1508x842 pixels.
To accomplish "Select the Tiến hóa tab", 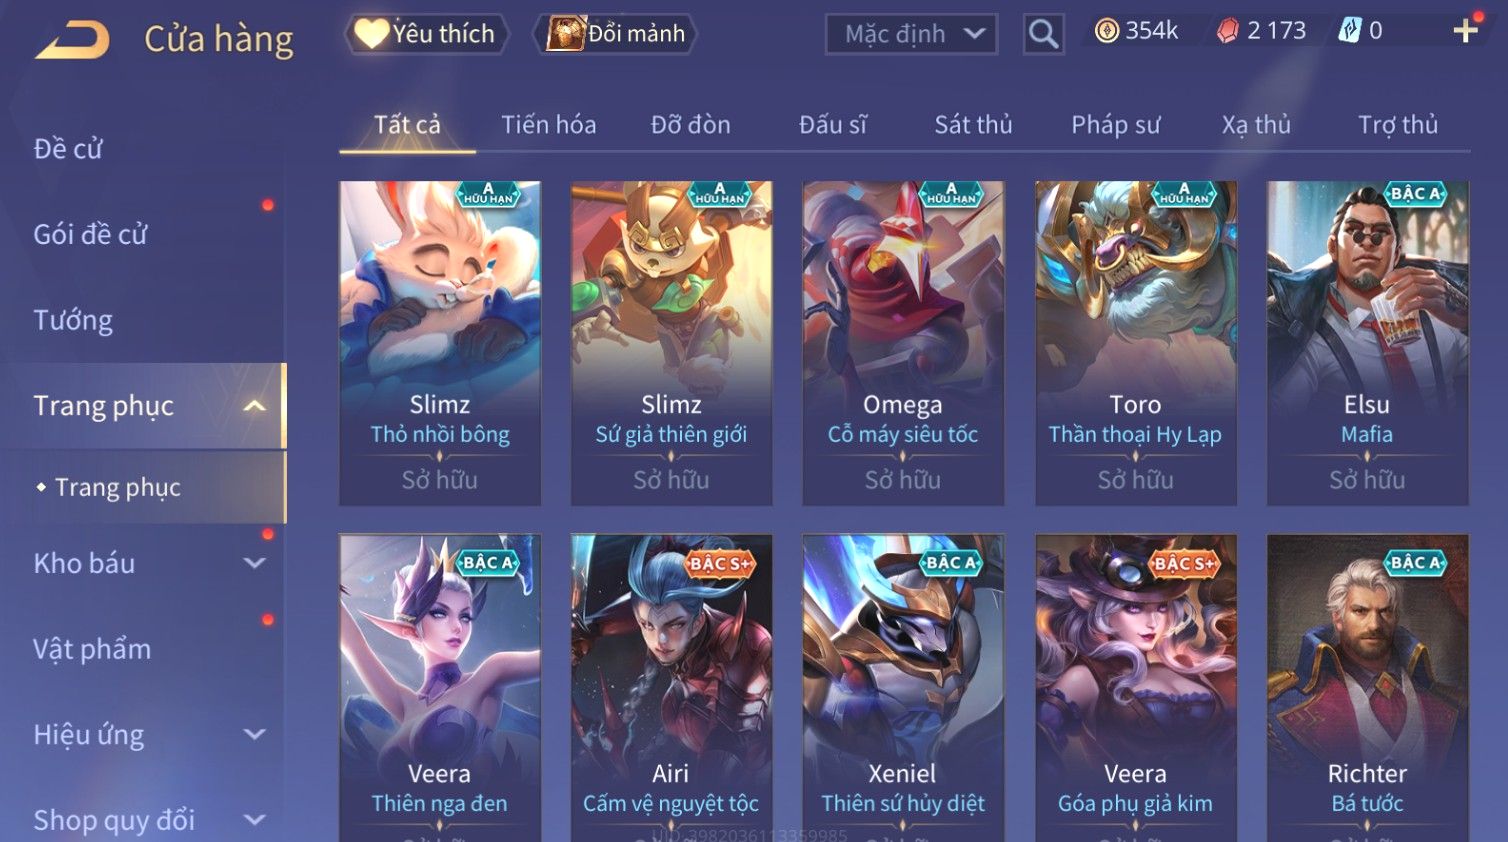I will click(x=548, y=125).
